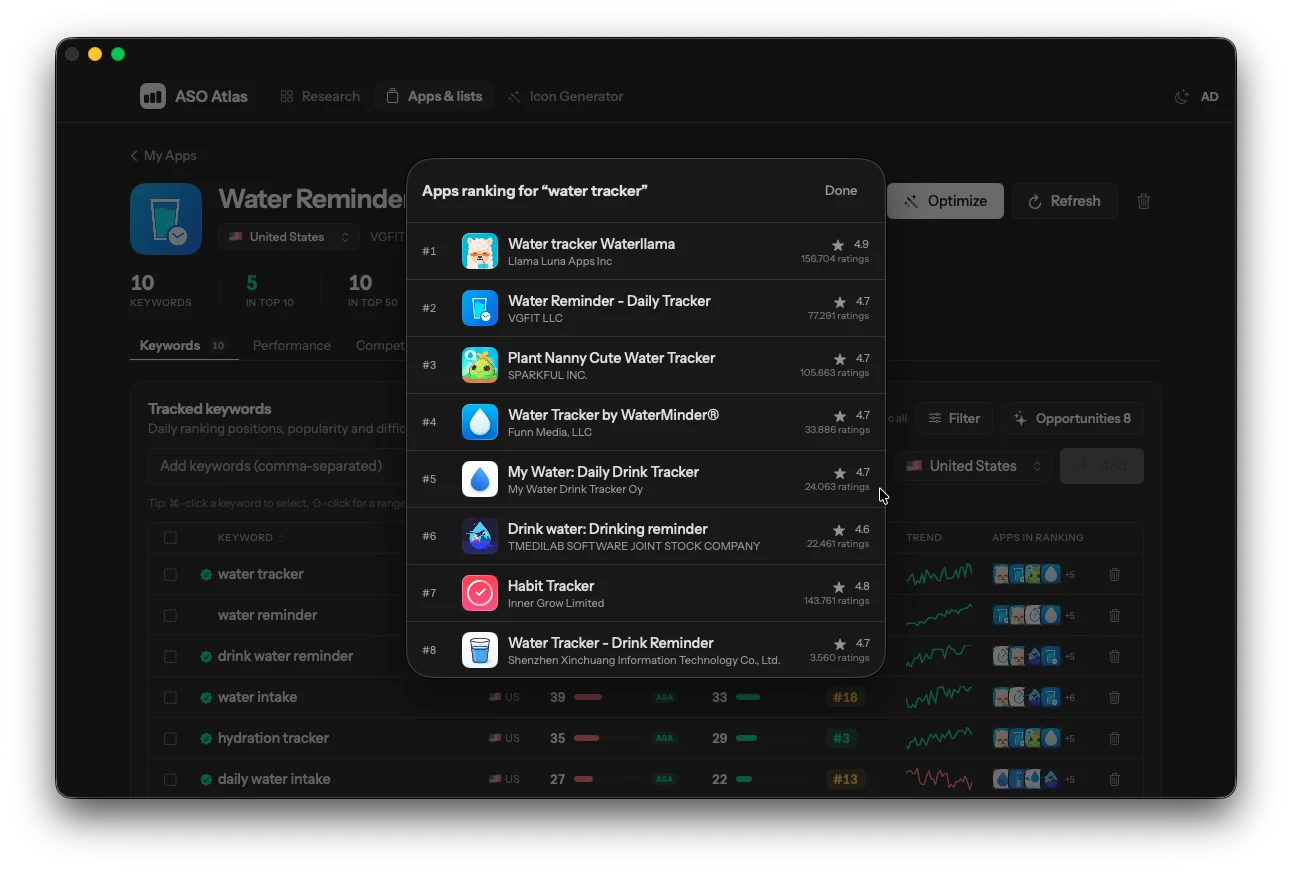Open the Research section

pos(320,96)
